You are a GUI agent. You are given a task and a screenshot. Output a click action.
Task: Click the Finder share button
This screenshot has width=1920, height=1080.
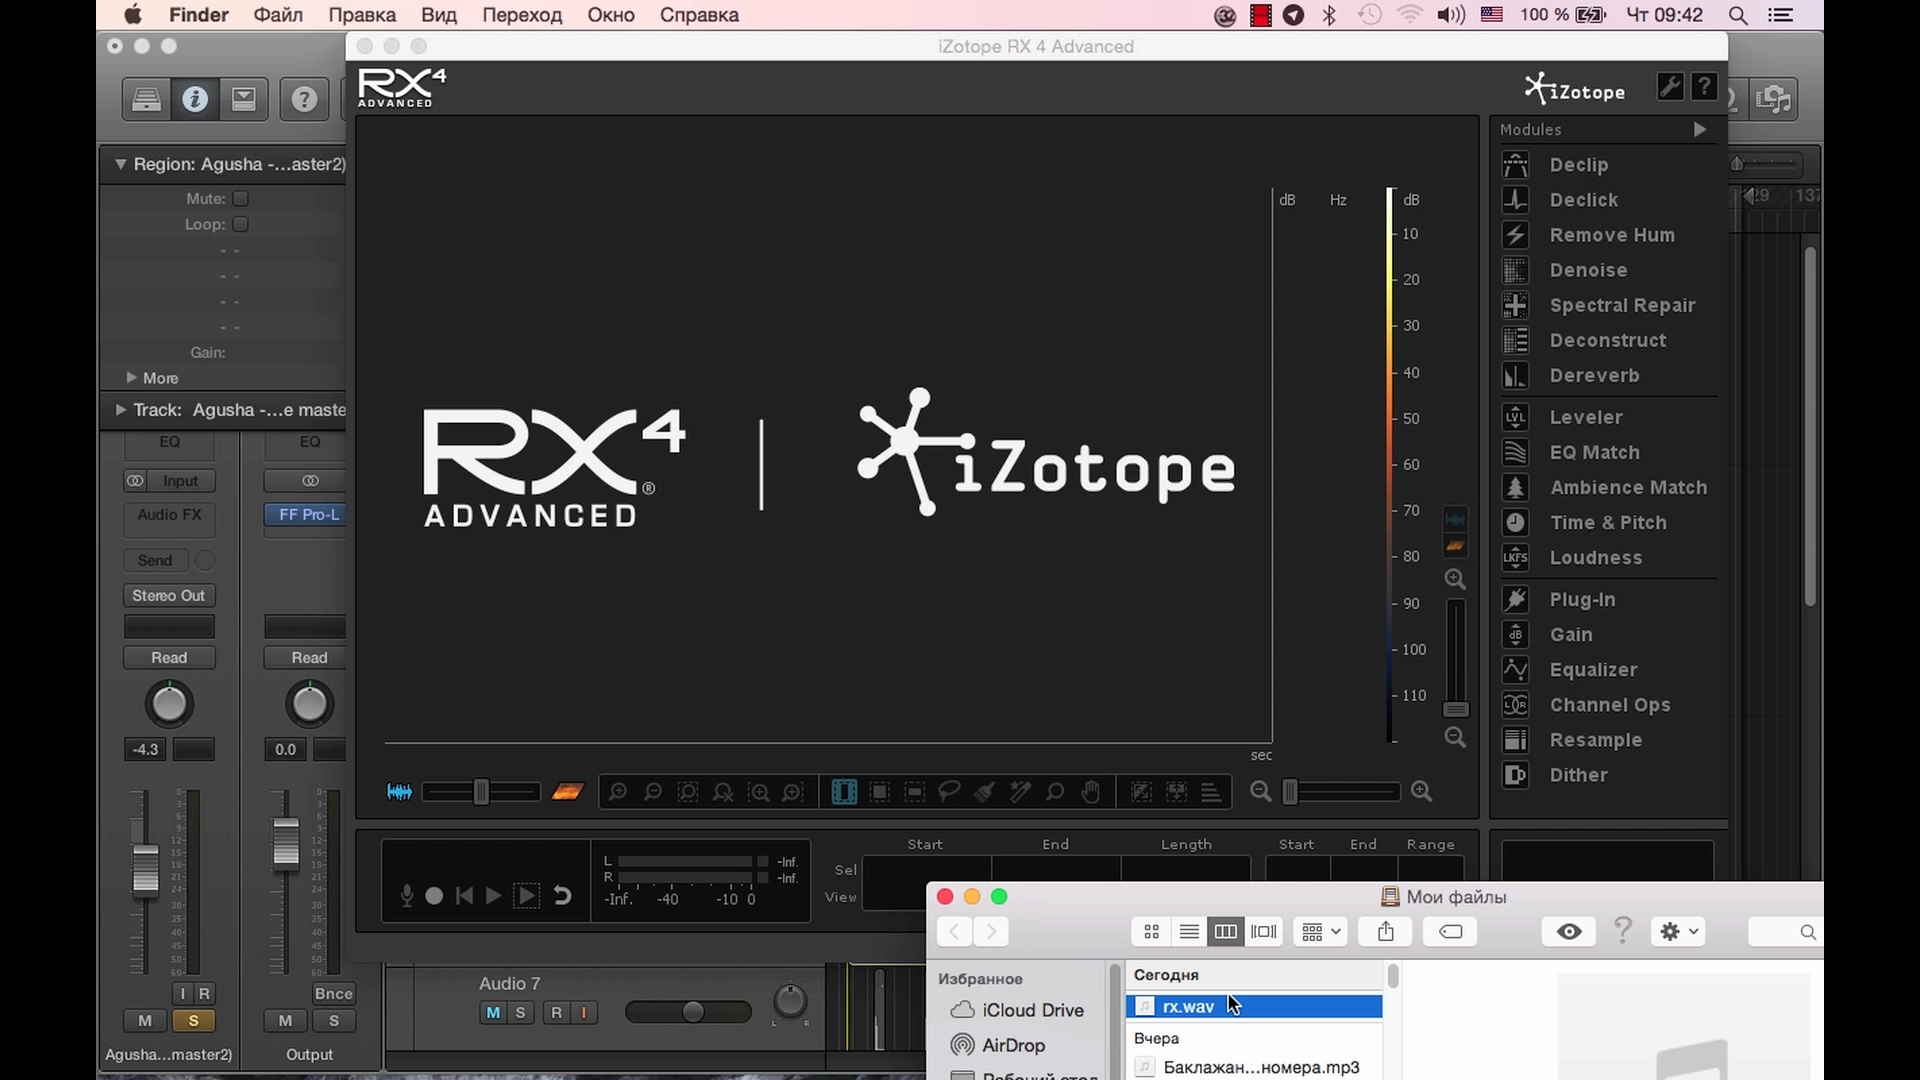point(1385,931)
